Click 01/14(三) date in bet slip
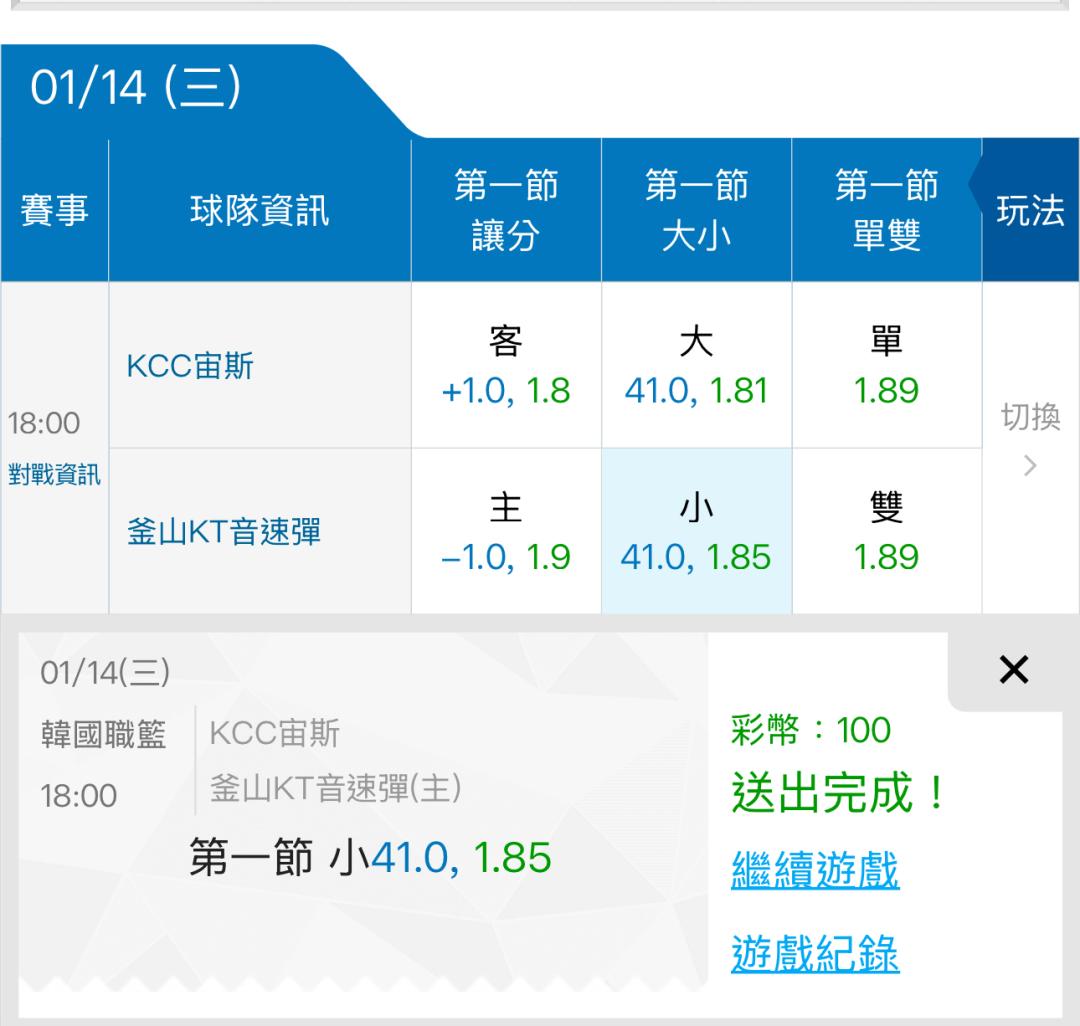Viewport: 1080px width, 1026px height. click(105, 673)
